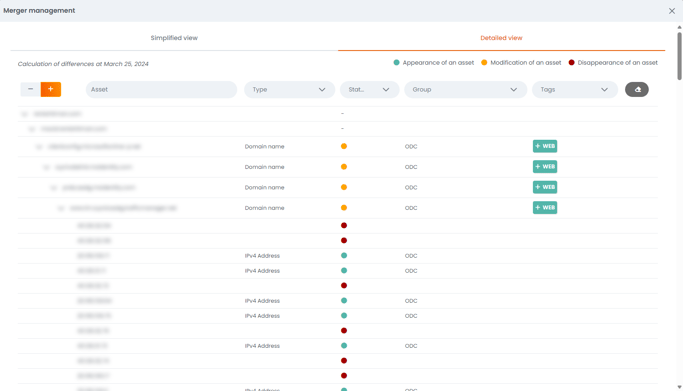Click orange status dot in first Domain name row
The height and width of the screenshot is (391, 683).
(344, 146)
